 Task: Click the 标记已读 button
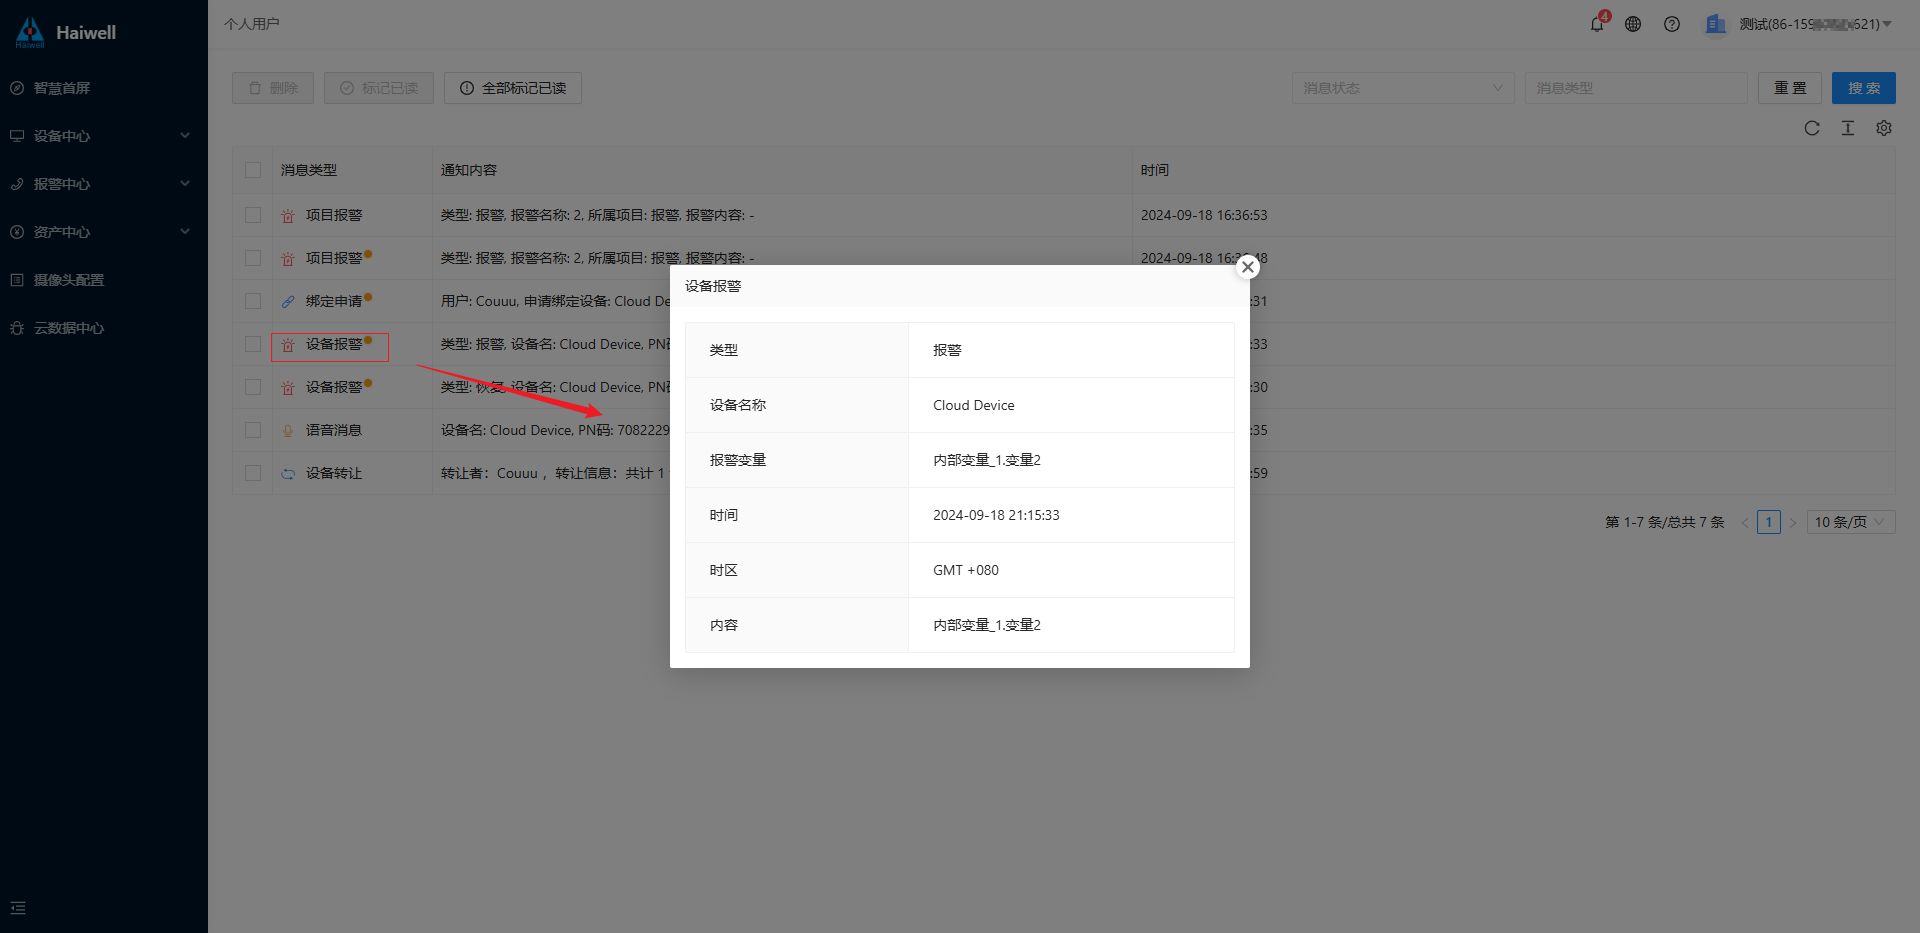pyautogui.click(x=379, y=88)
